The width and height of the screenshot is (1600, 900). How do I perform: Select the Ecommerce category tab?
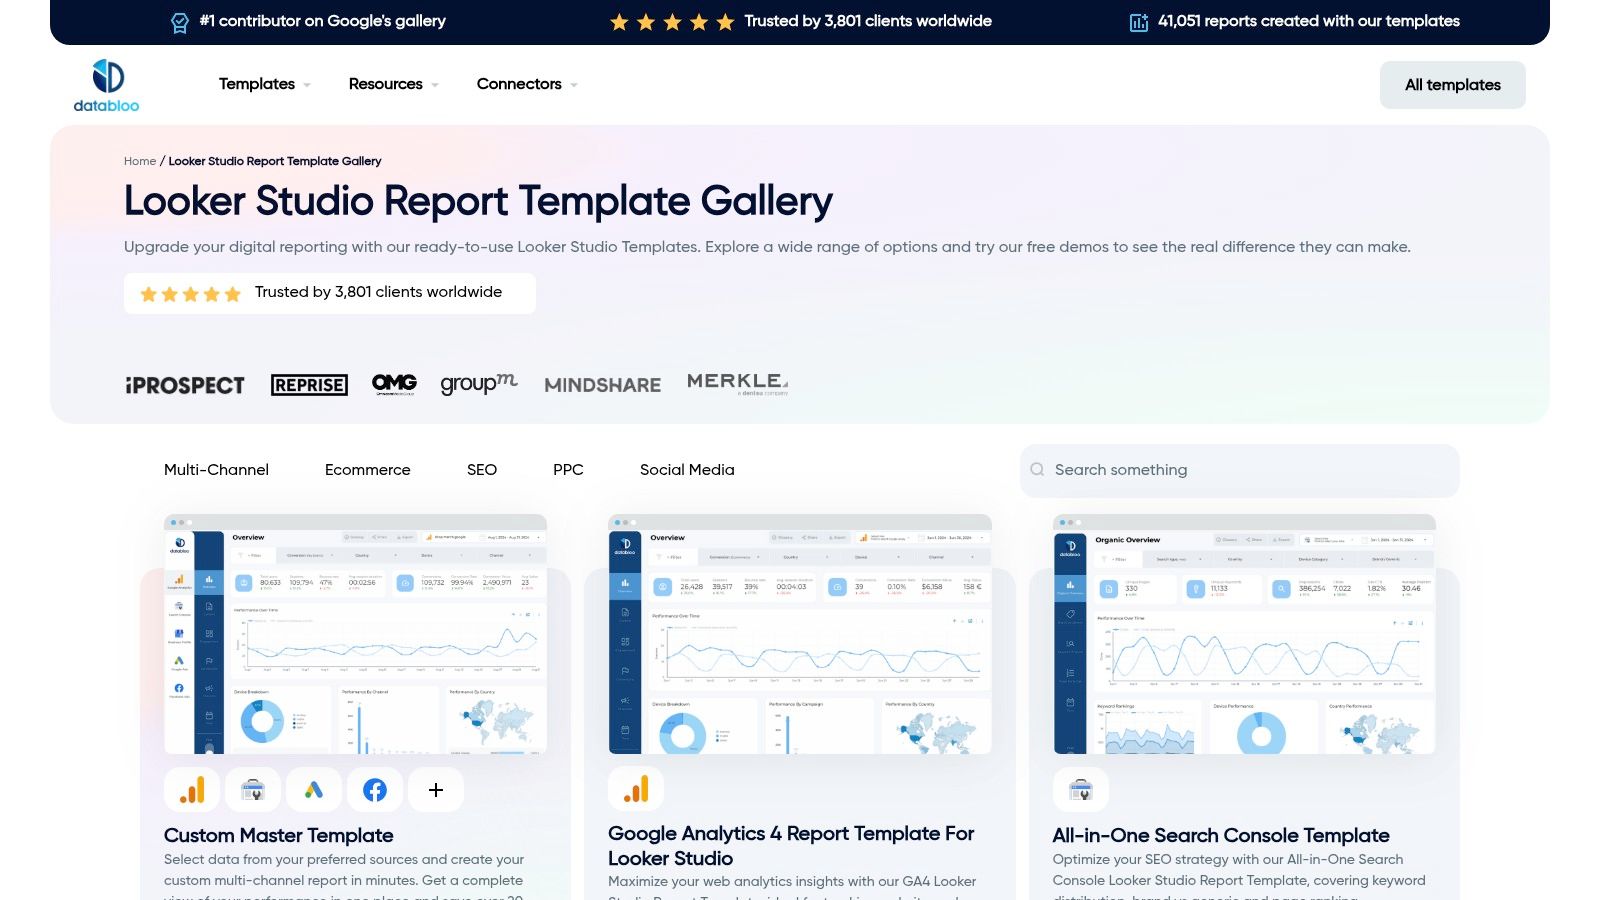(x=367, y=469)
